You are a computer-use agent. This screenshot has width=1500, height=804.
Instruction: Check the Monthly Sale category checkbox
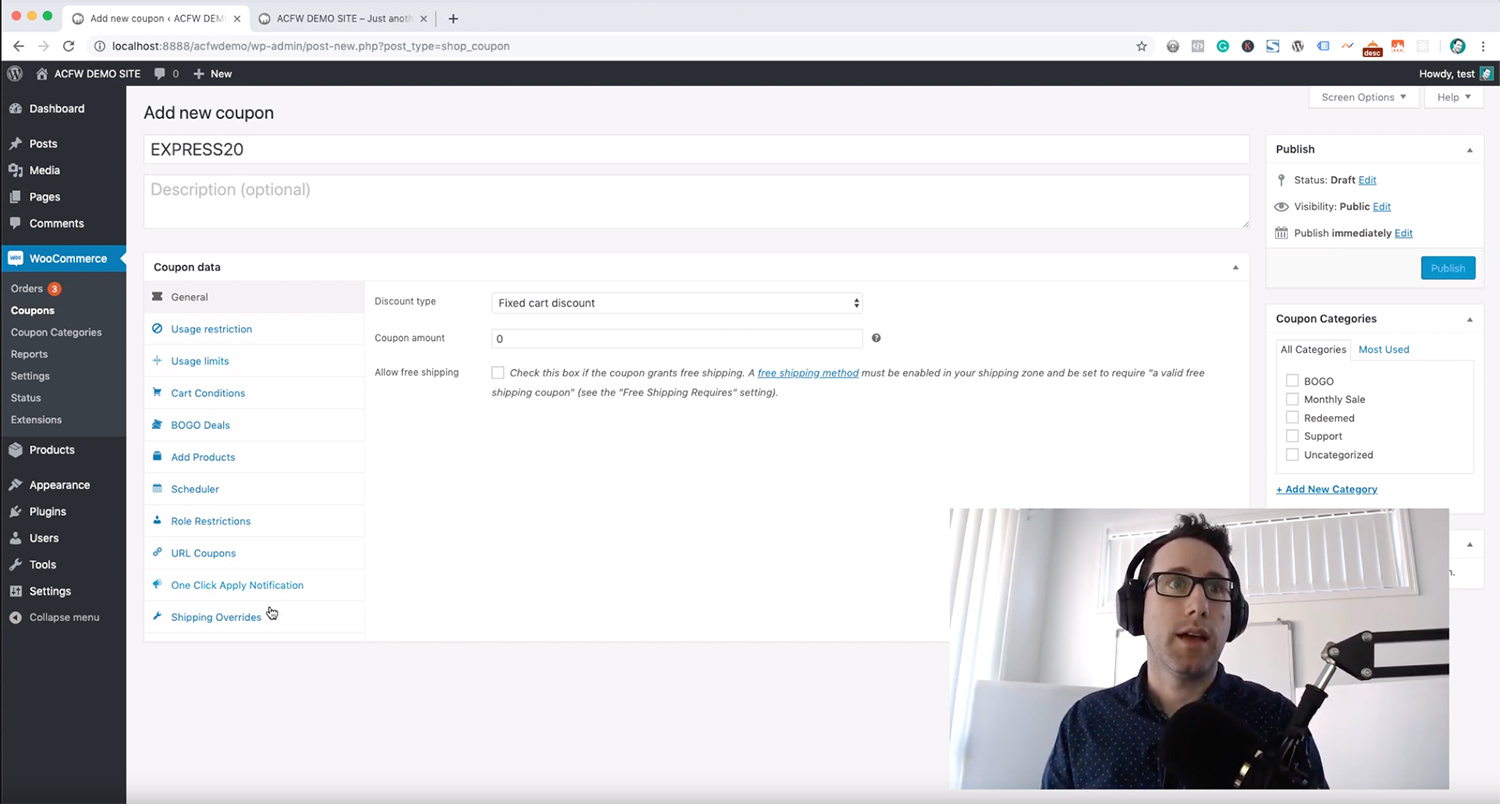(1292, 399)
